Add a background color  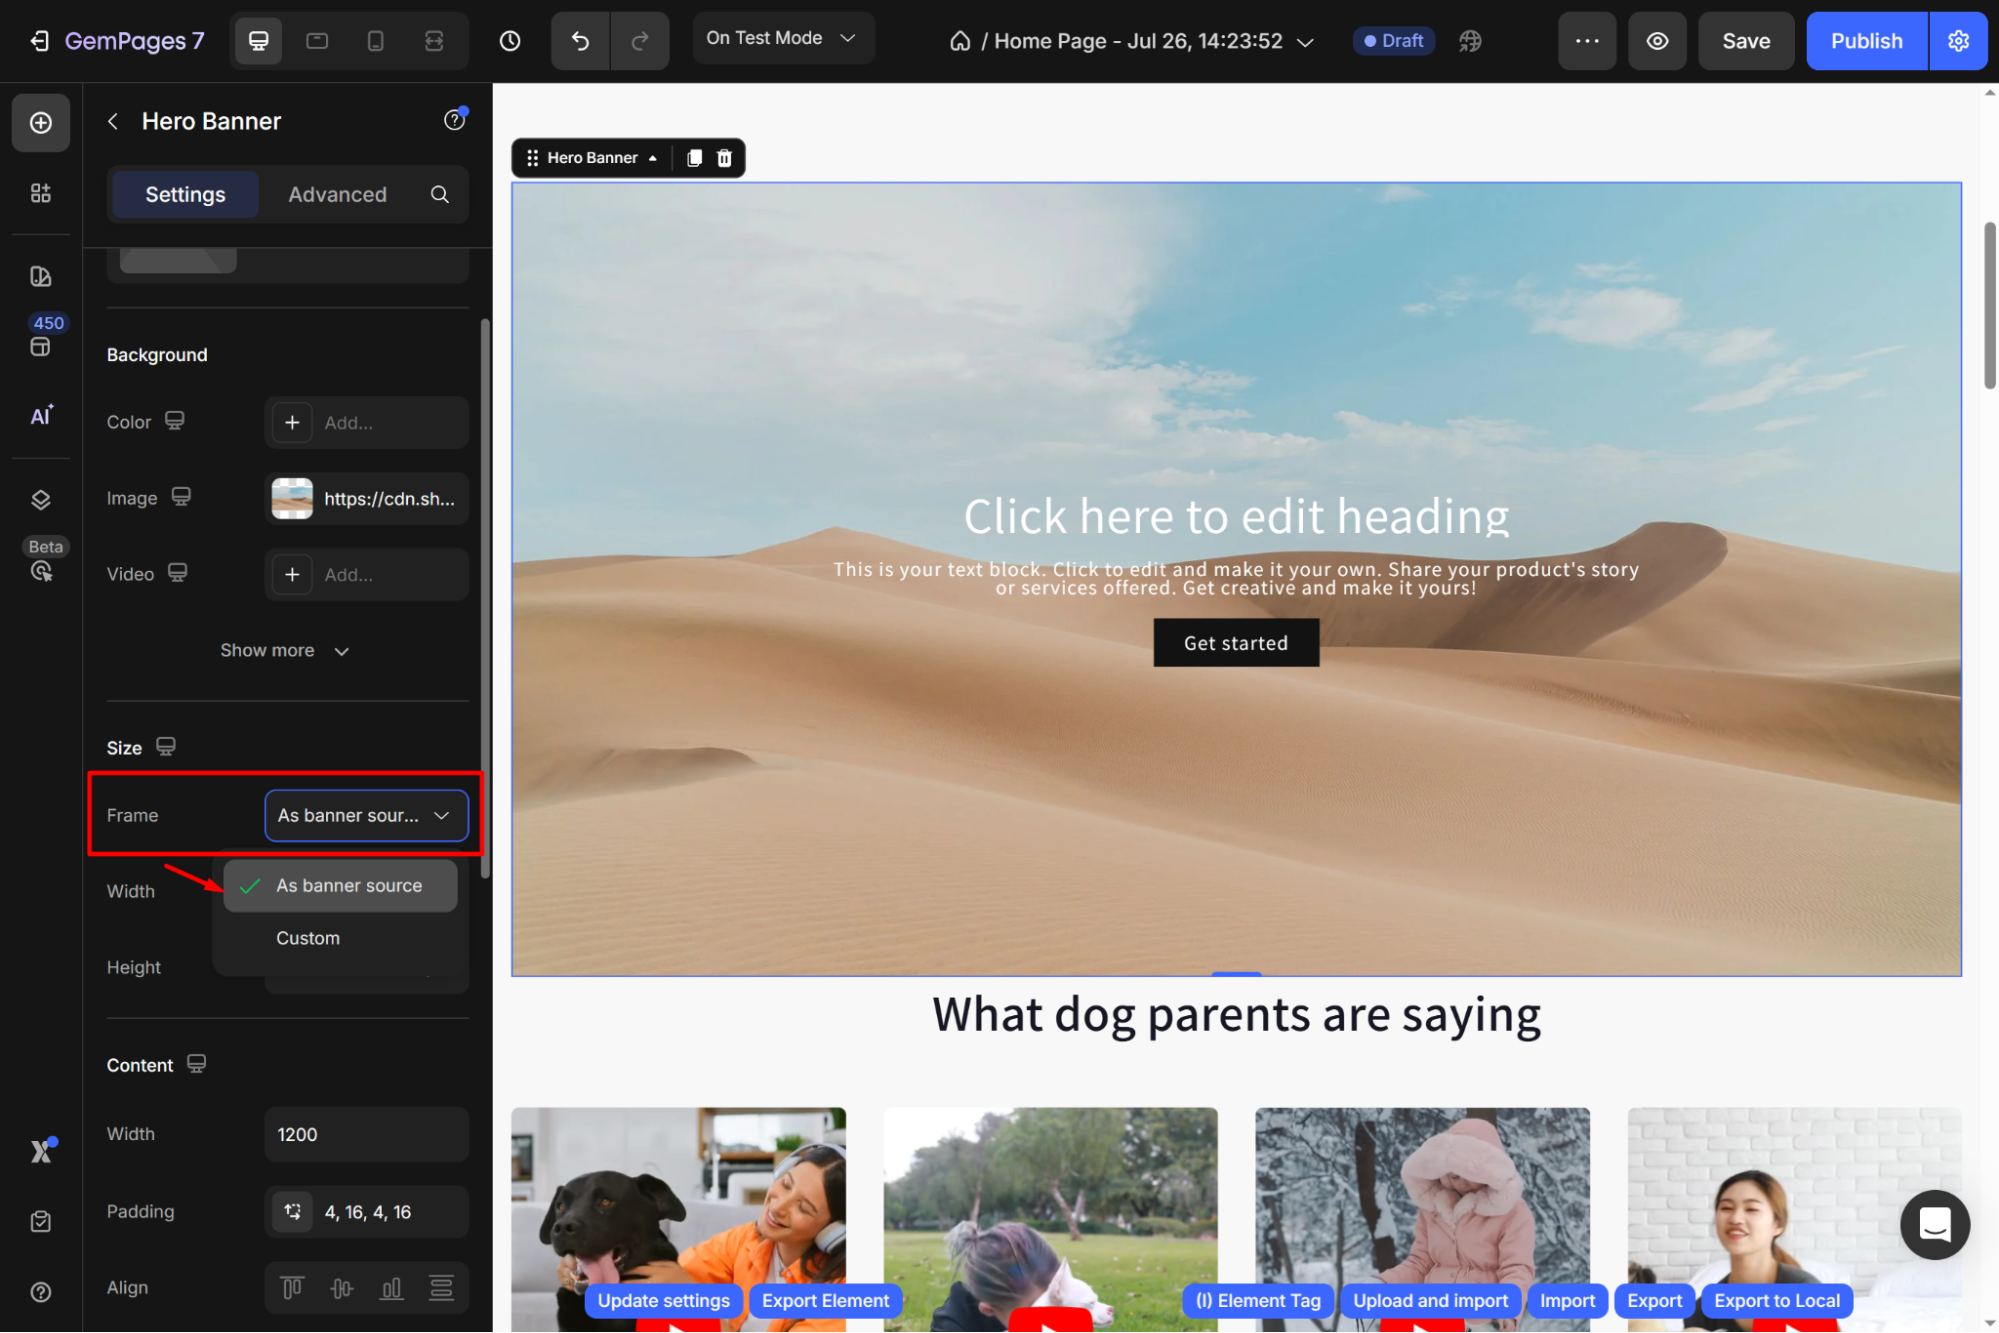point(292,423)
